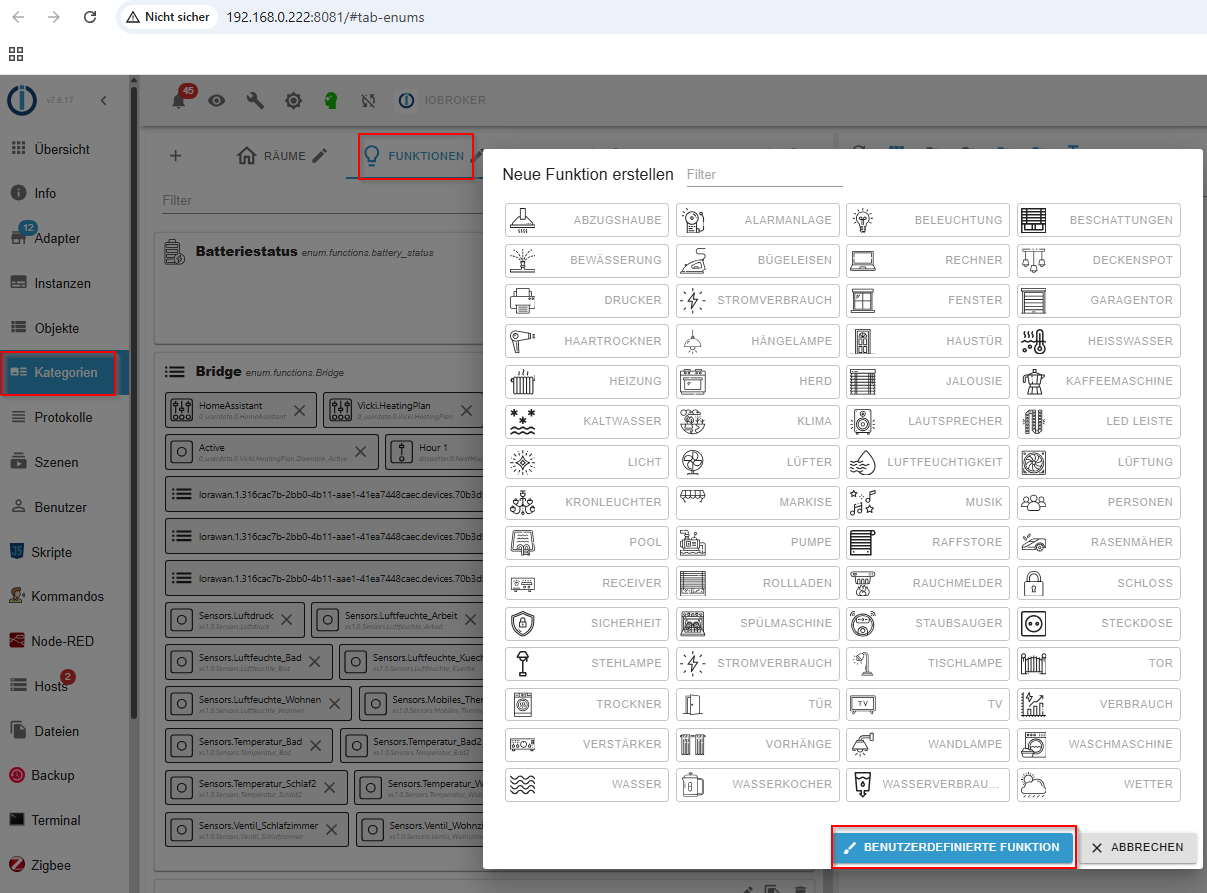The width and height of the screenshot is (1207, 893).
Task: Open the wrench settings icon in toolbar
Action: coord(255,100)
